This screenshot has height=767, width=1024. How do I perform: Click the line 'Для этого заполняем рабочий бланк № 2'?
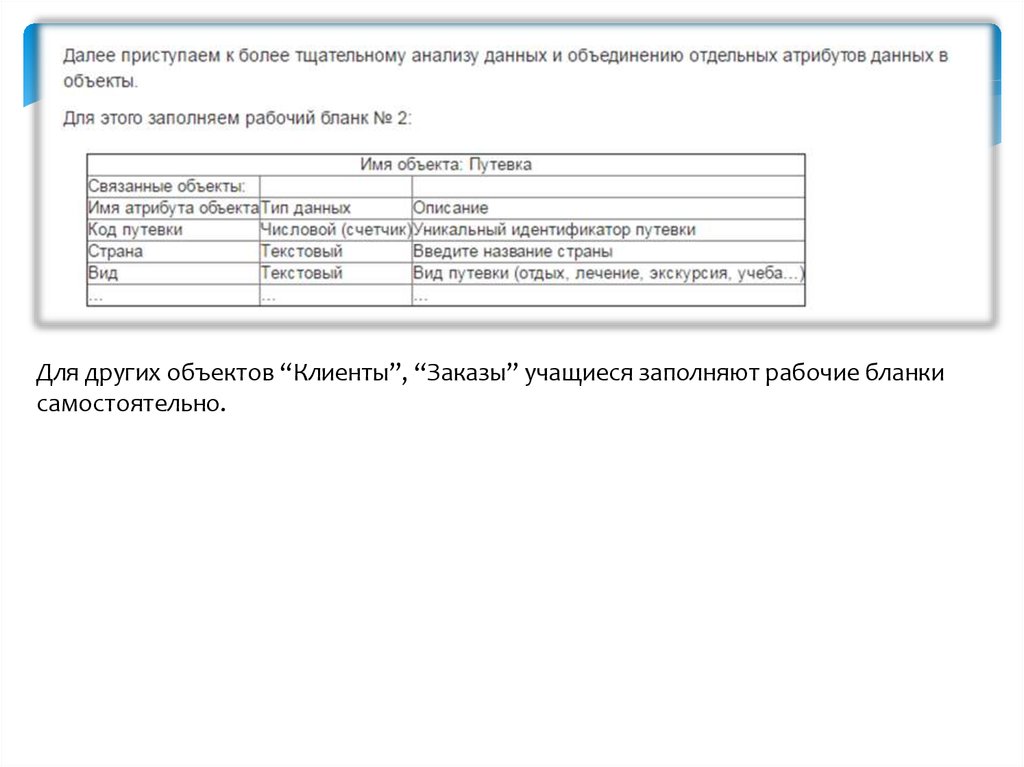(x=237, y=118)
